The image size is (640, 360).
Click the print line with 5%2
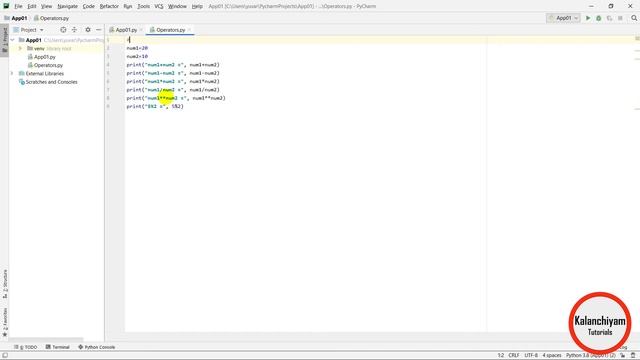tap(155, 106)
